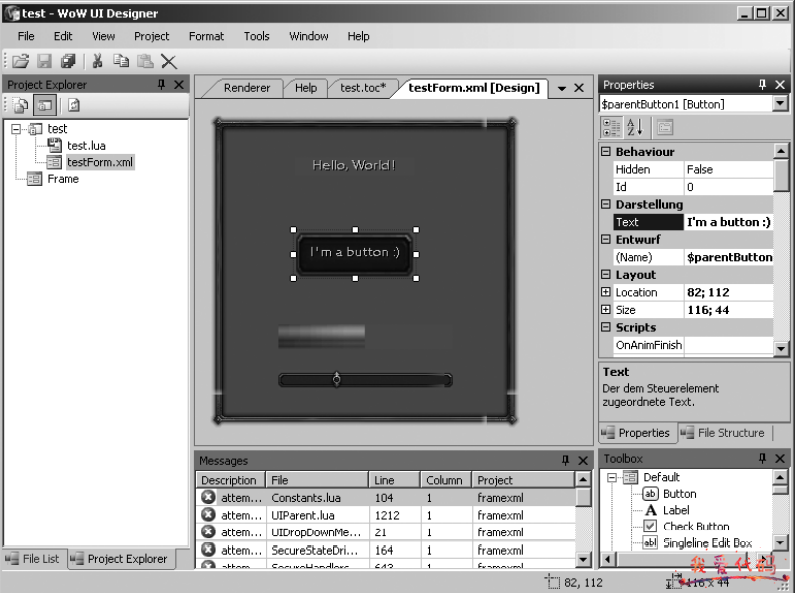Sort messages by Line column header
This screenshot has height=593, width=795.
[394, 480]
